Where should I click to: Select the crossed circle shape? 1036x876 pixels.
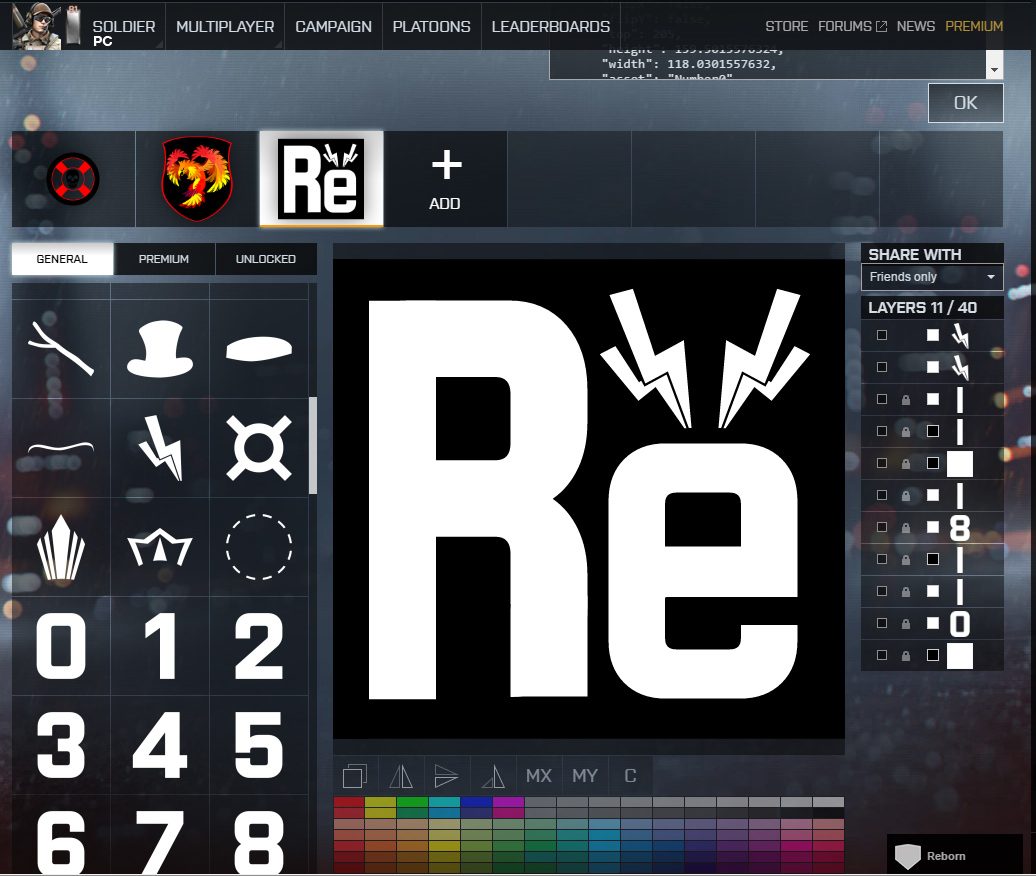(x=259, y=447)
